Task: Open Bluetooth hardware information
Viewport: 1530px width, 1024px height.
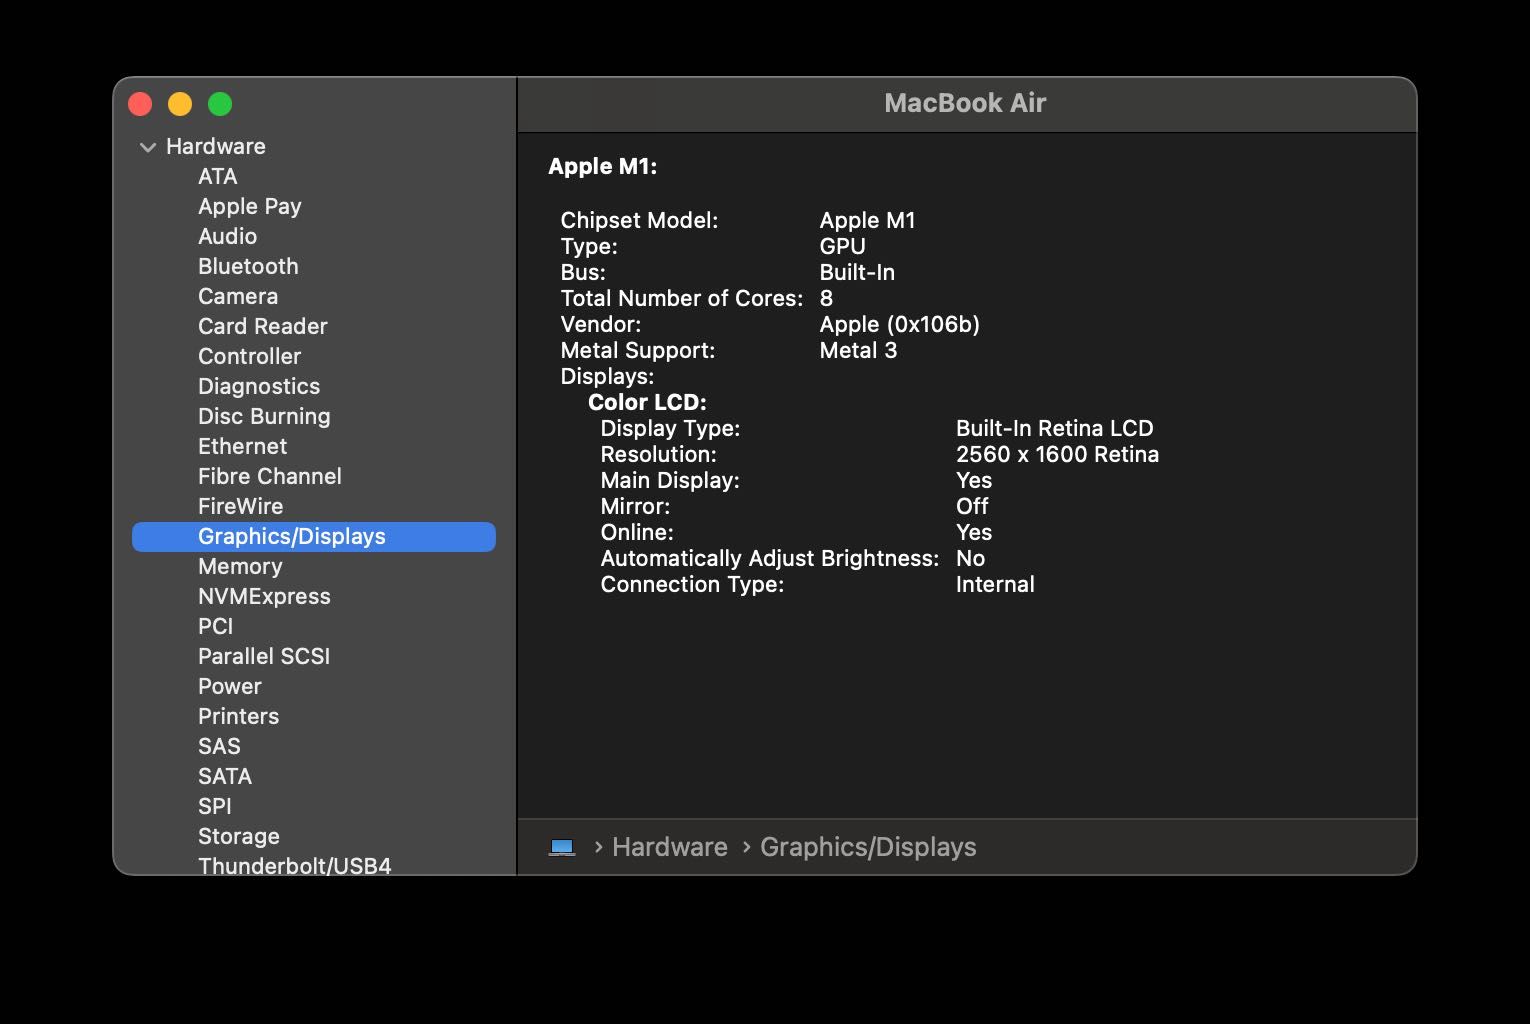Action: (x=248, y=266)
